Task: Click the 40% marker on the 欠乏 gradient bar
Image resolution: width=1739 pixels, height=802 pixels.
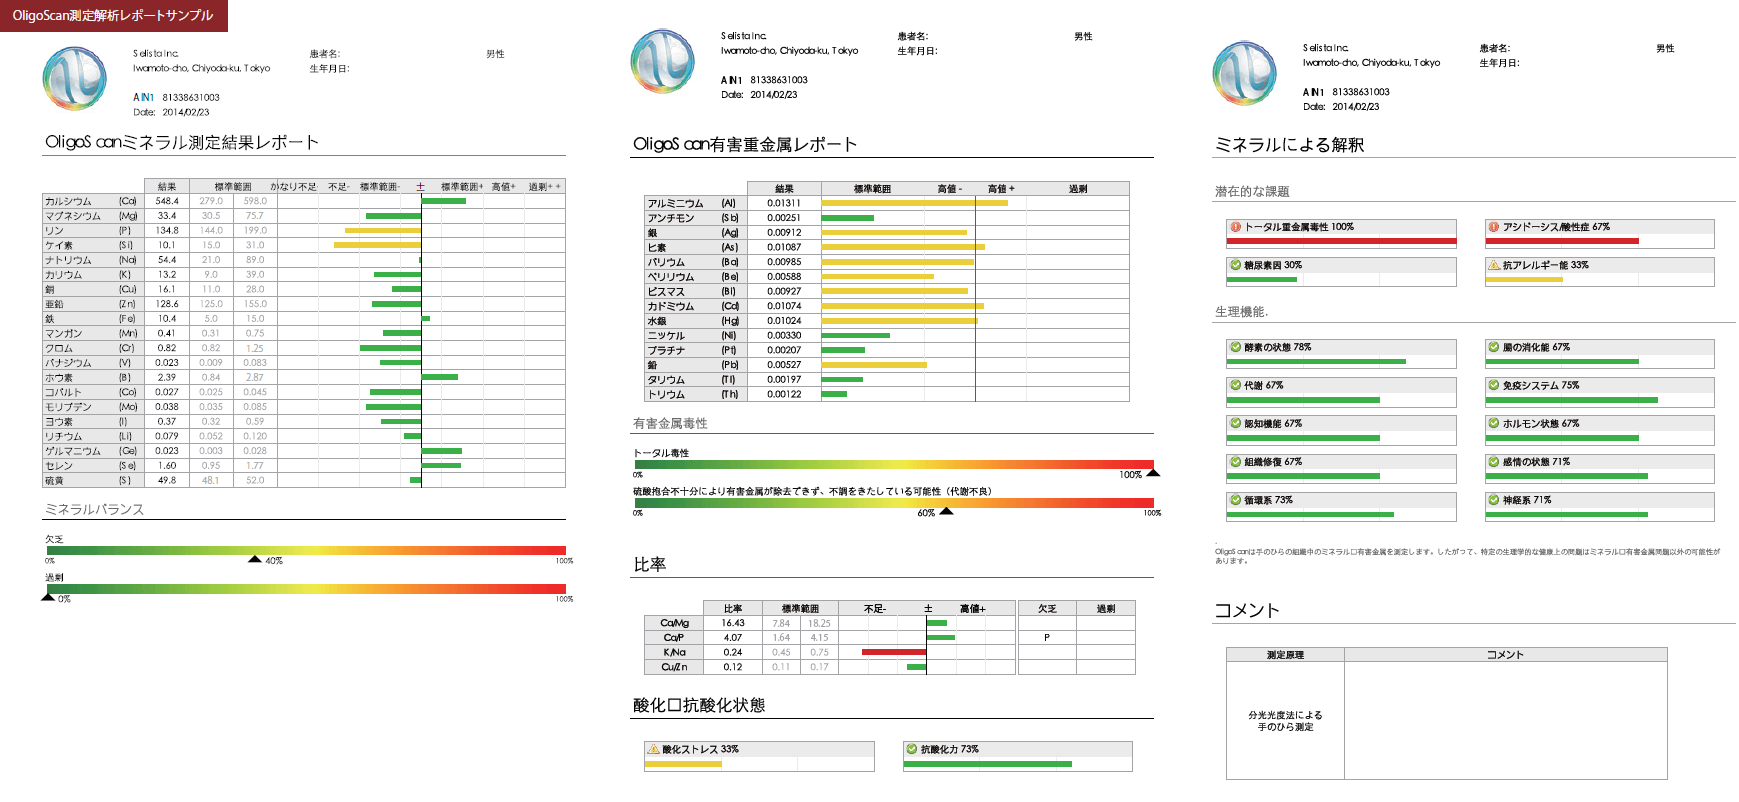Action: coord(255,559)
